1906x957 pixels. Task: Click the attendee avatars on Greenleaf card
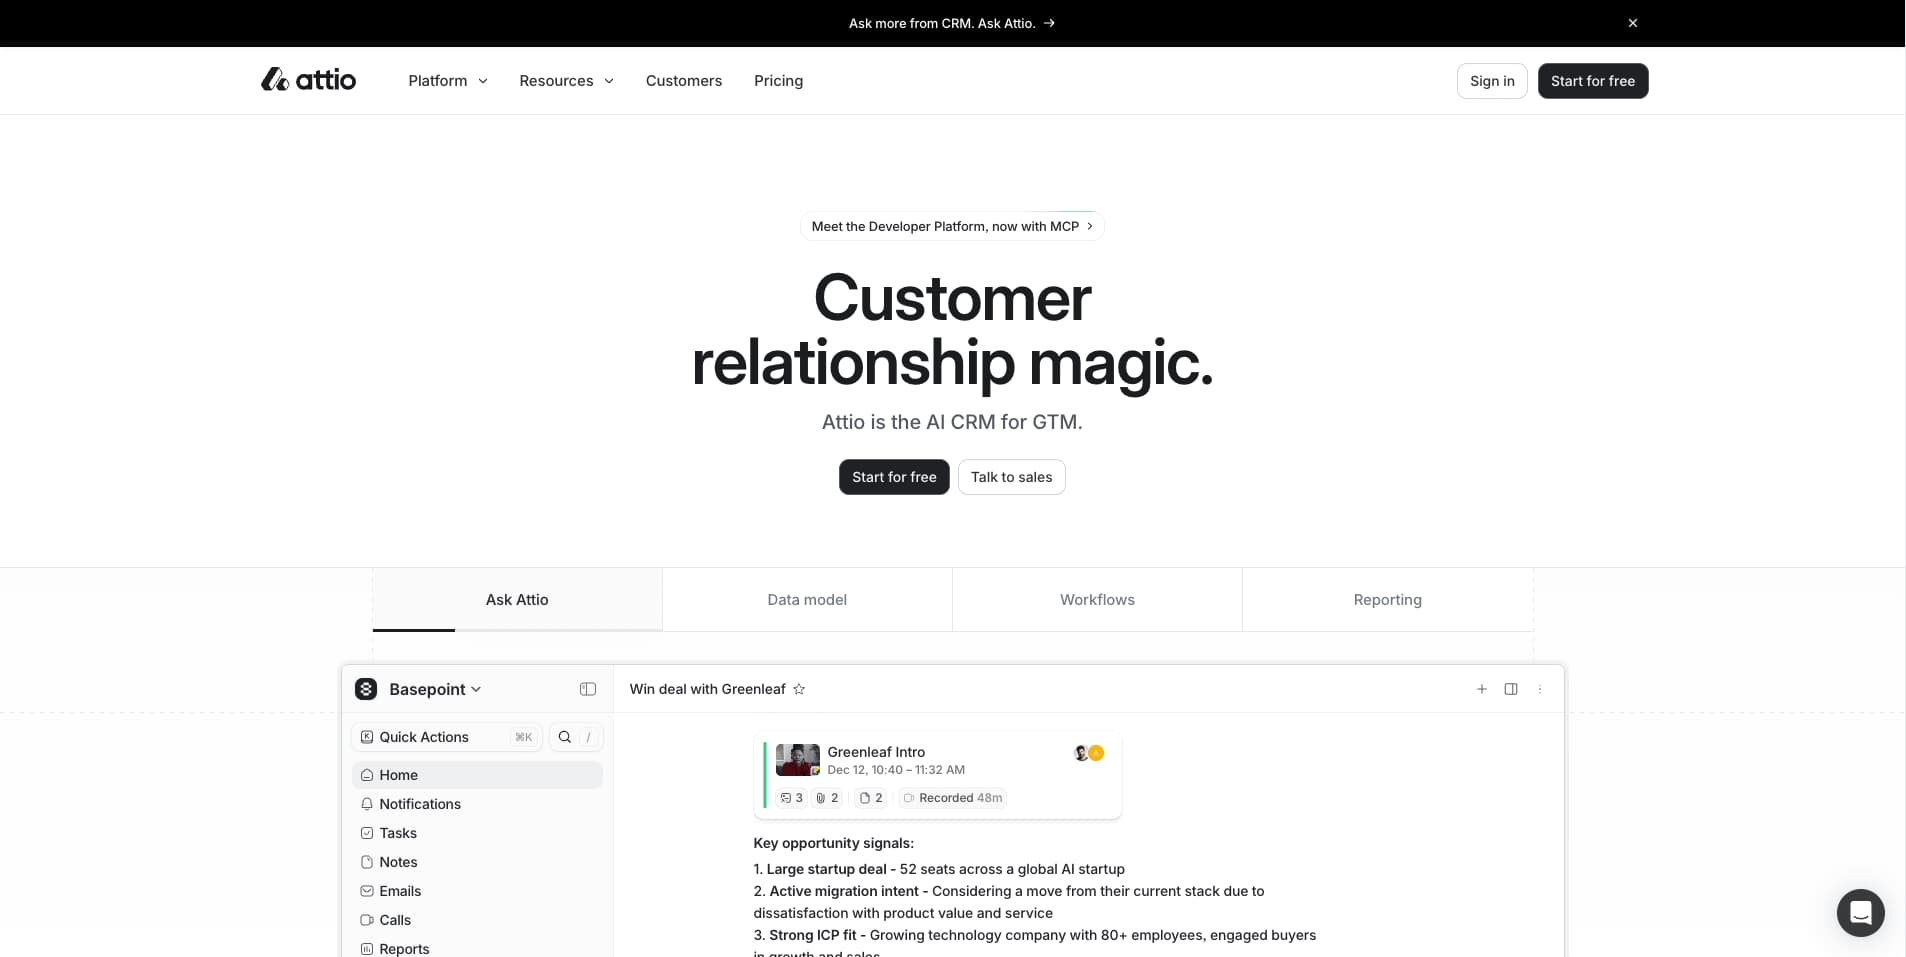pyautogui.click(x=1088, y=753)
